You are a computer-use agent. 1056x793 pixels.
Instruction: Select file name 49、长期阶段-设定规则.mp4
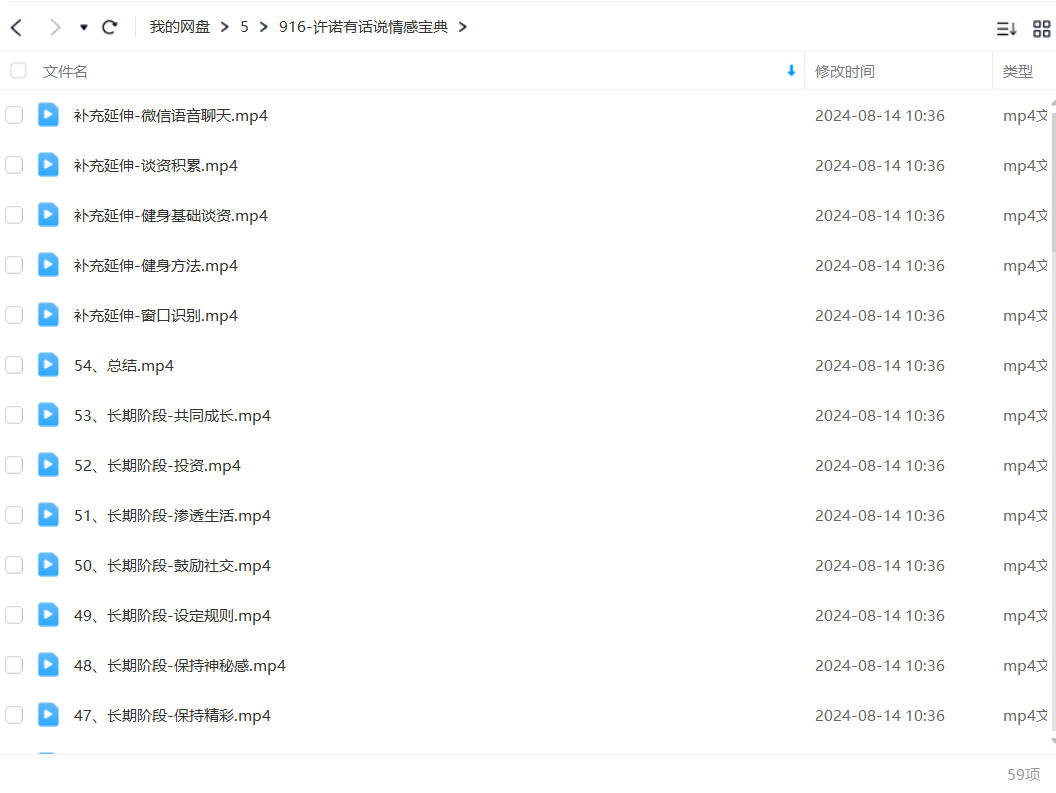point(172,616)
